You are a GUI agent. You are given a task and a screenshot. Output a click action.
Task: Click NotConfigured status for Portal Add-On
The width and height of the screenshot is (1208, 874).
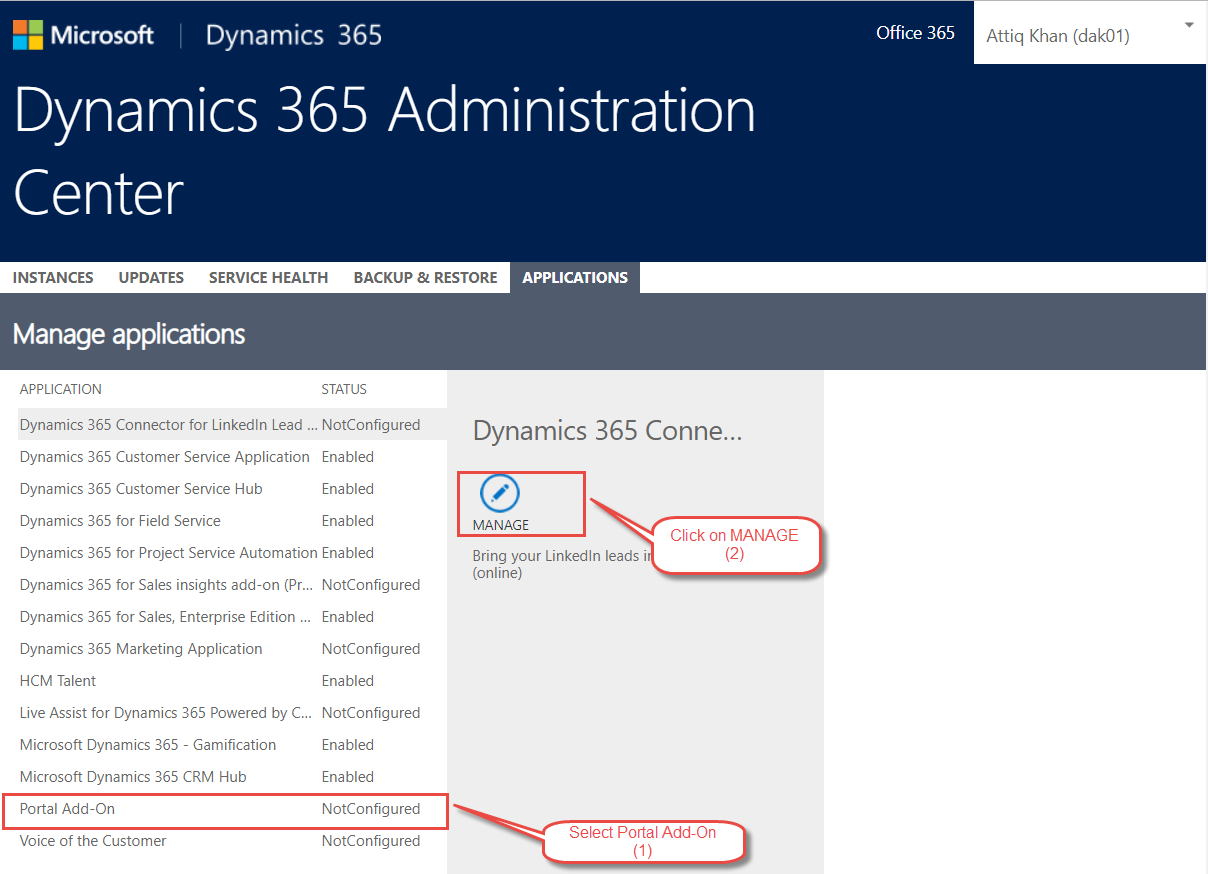coord(371,809)
